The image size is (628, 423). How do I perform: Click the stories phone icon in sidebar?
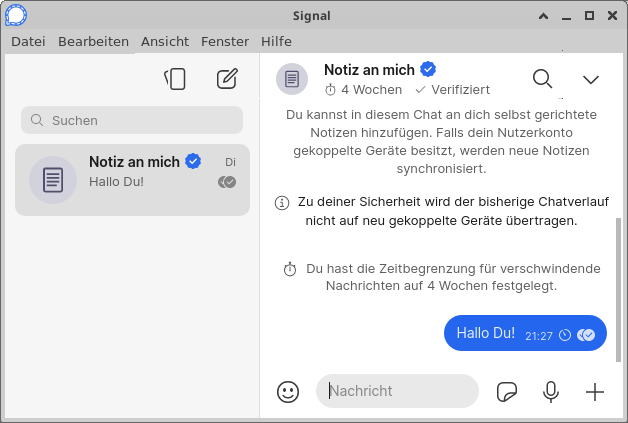tap(175, 79)
